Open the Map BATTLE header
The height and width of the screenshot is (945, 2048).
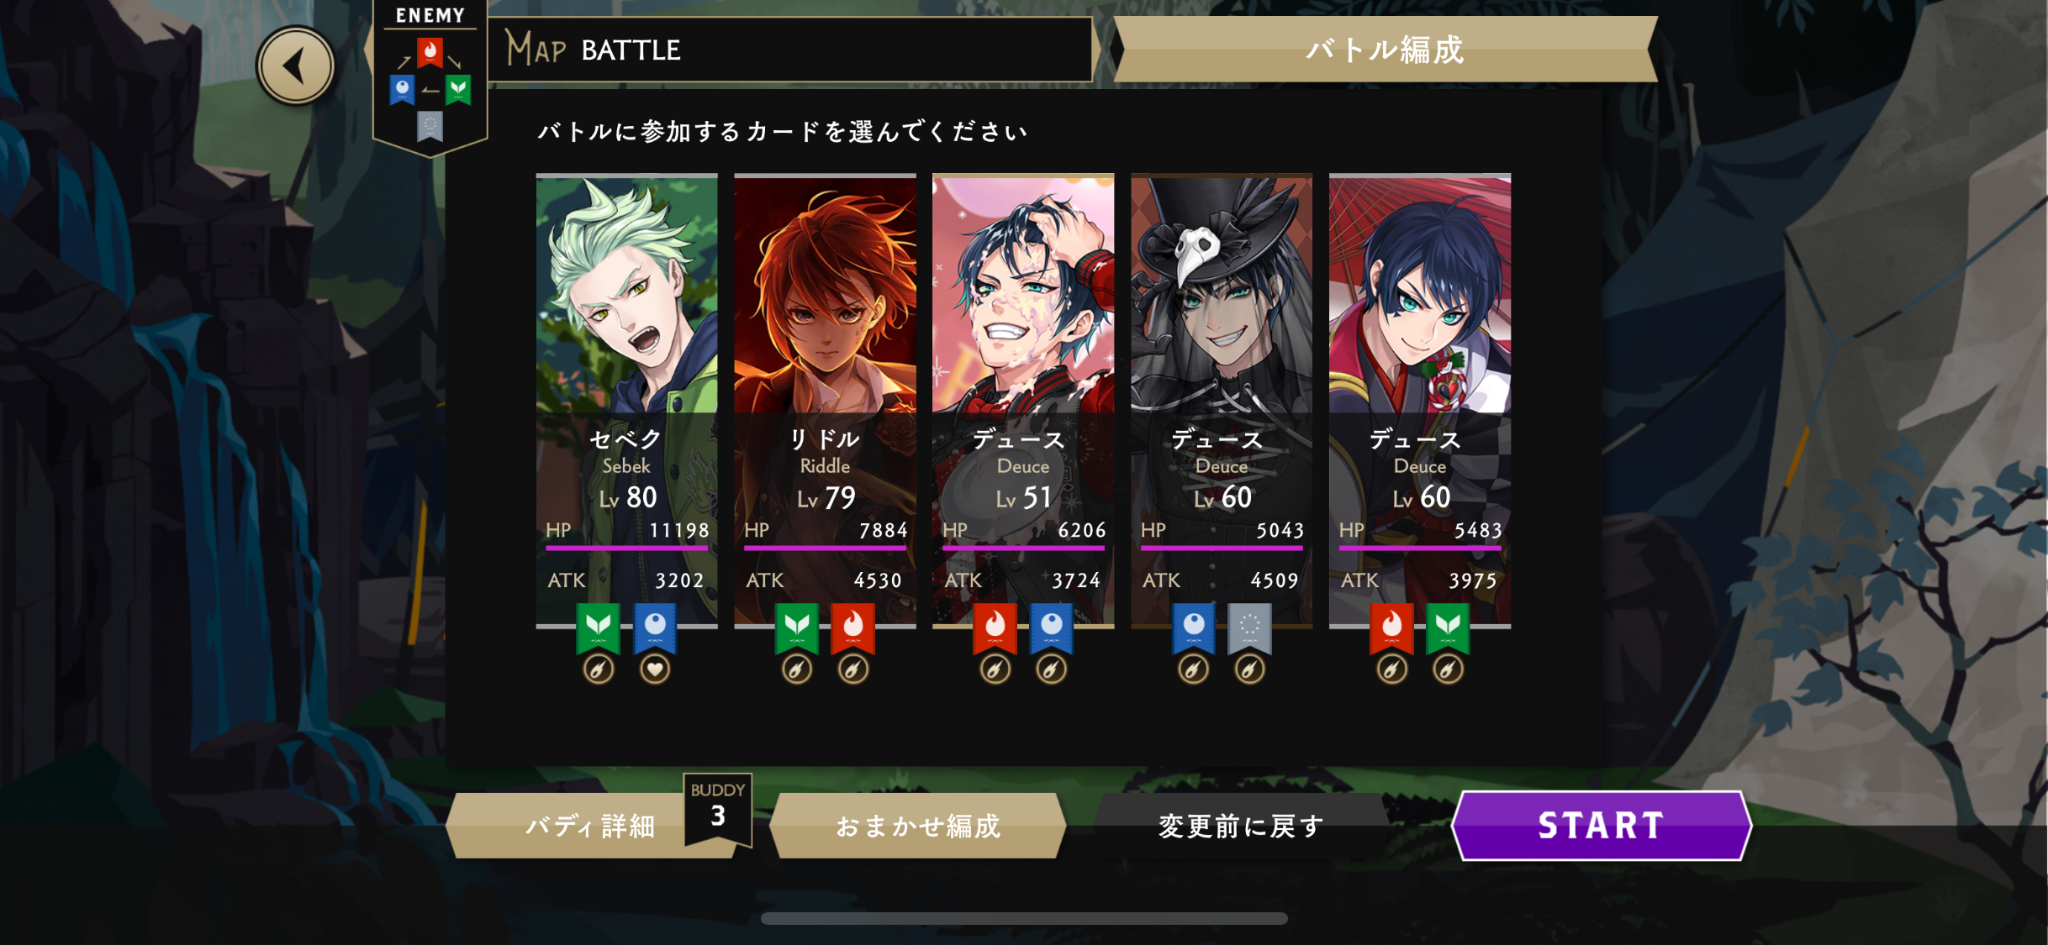pyautogui.click(x=790, y=49)
